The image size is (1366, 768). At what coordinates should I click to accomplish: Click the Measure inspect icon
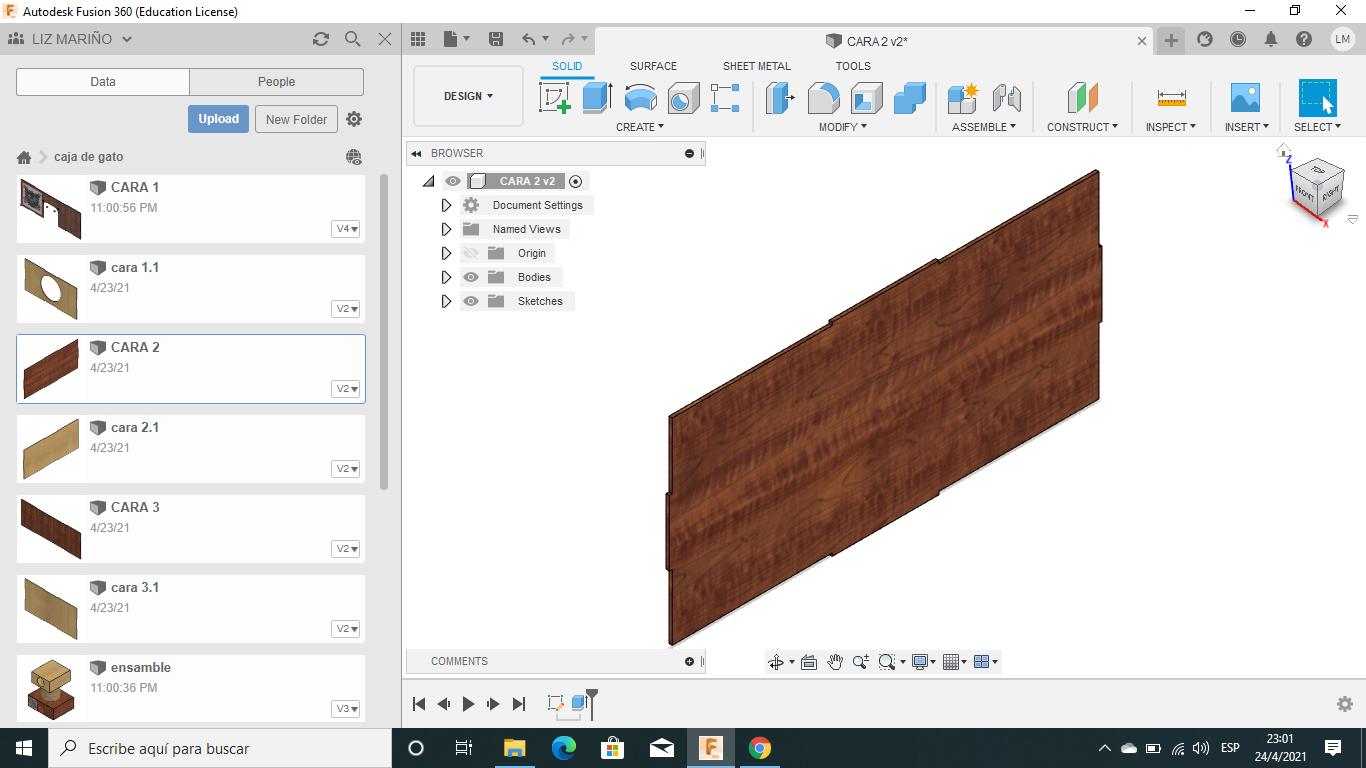tap(1171, 98)
